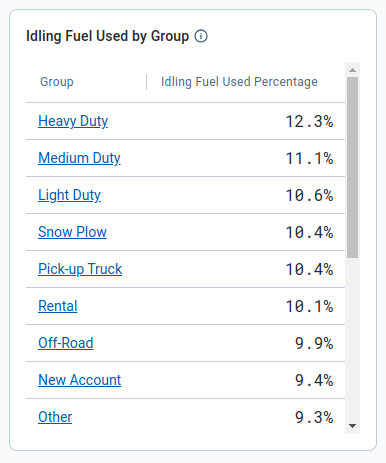The image size is (386, 463).
Task: Open the Heavy Duty group link
Action: (x=73, y=121)
